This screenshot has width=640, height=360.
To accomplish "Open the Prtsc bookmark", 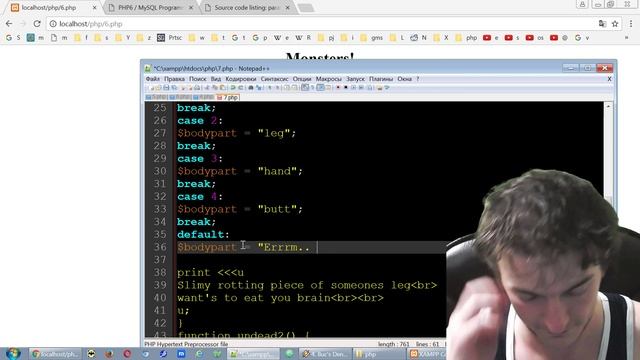I will point(170,38).
